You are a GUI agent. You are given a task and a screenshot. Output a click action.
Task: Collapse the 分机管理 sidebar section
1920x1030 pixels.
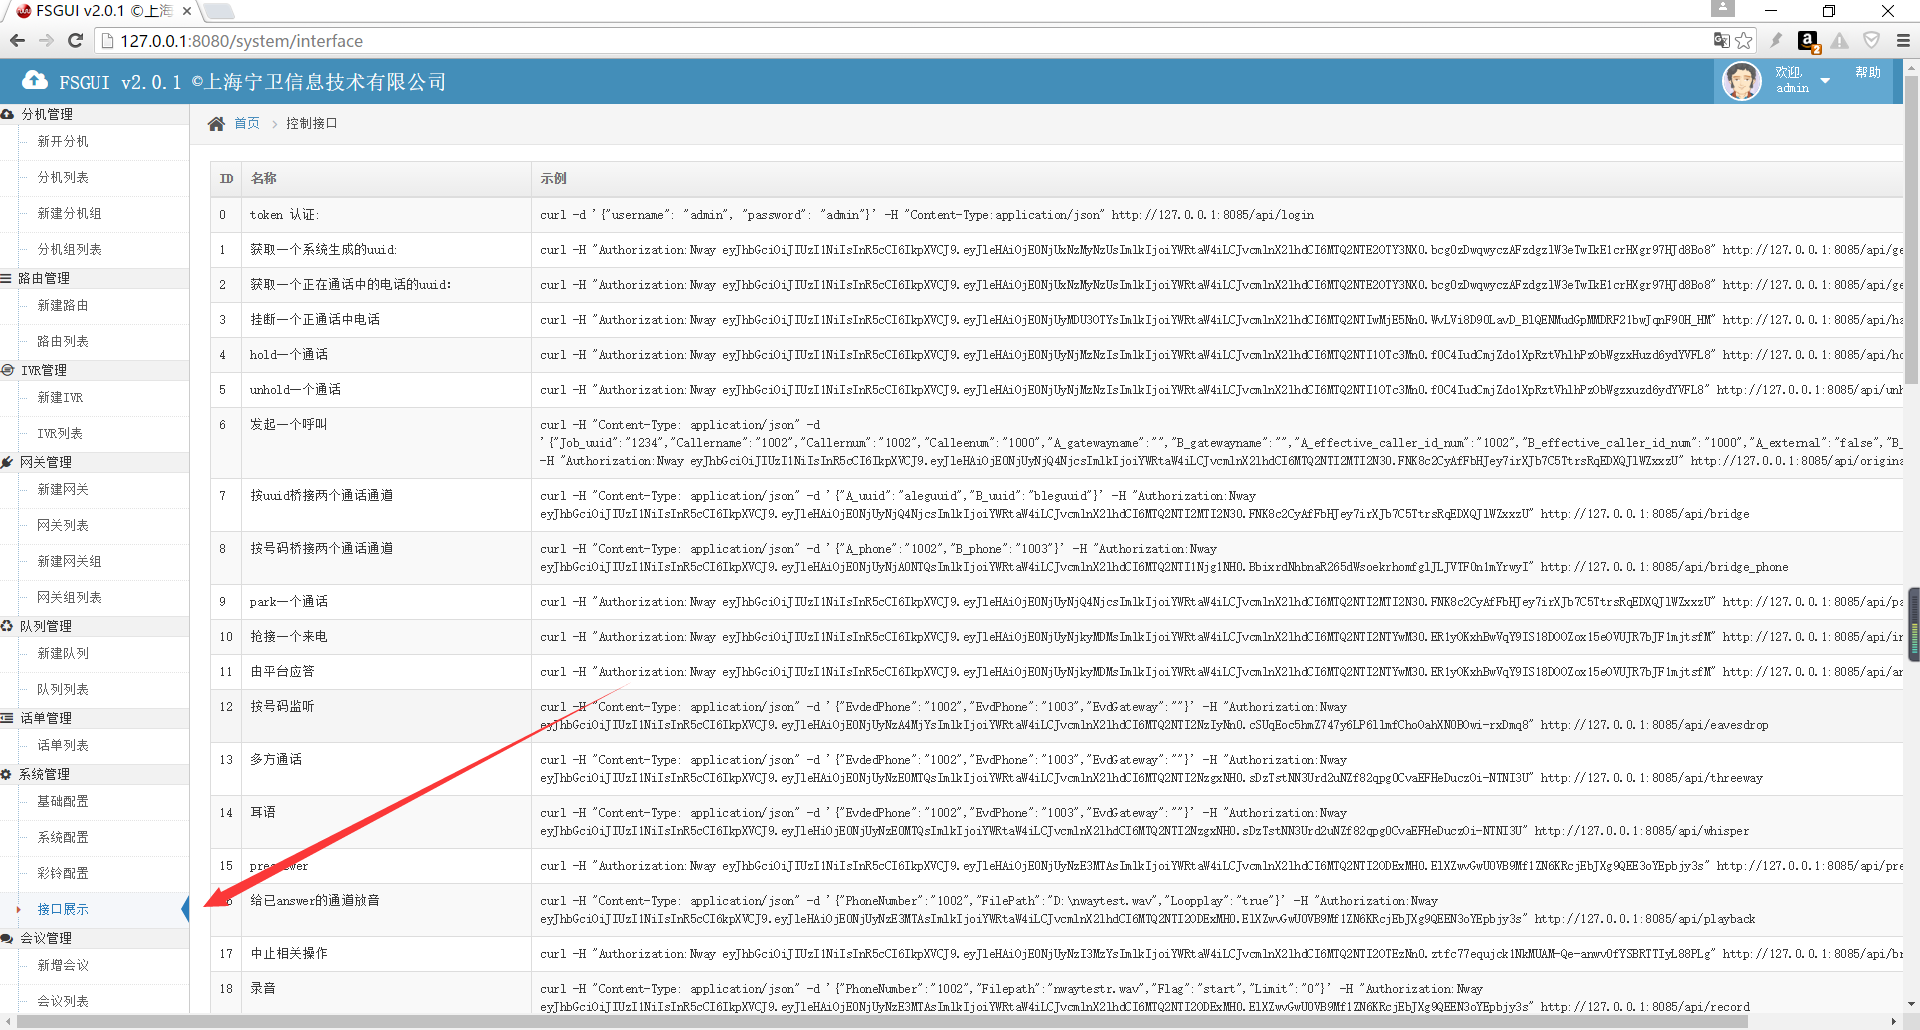pyautogui.click(x=47, y=114)
